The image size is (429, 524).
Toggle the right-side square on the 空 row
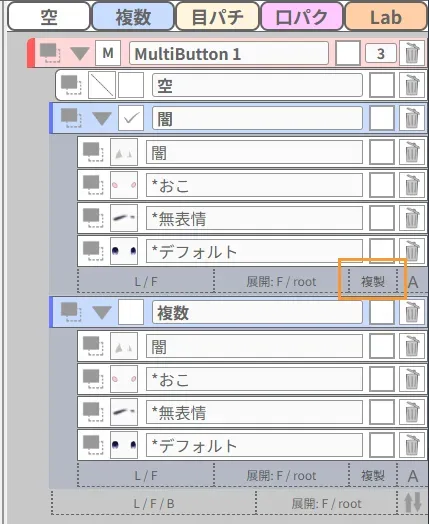pos(382,86)
